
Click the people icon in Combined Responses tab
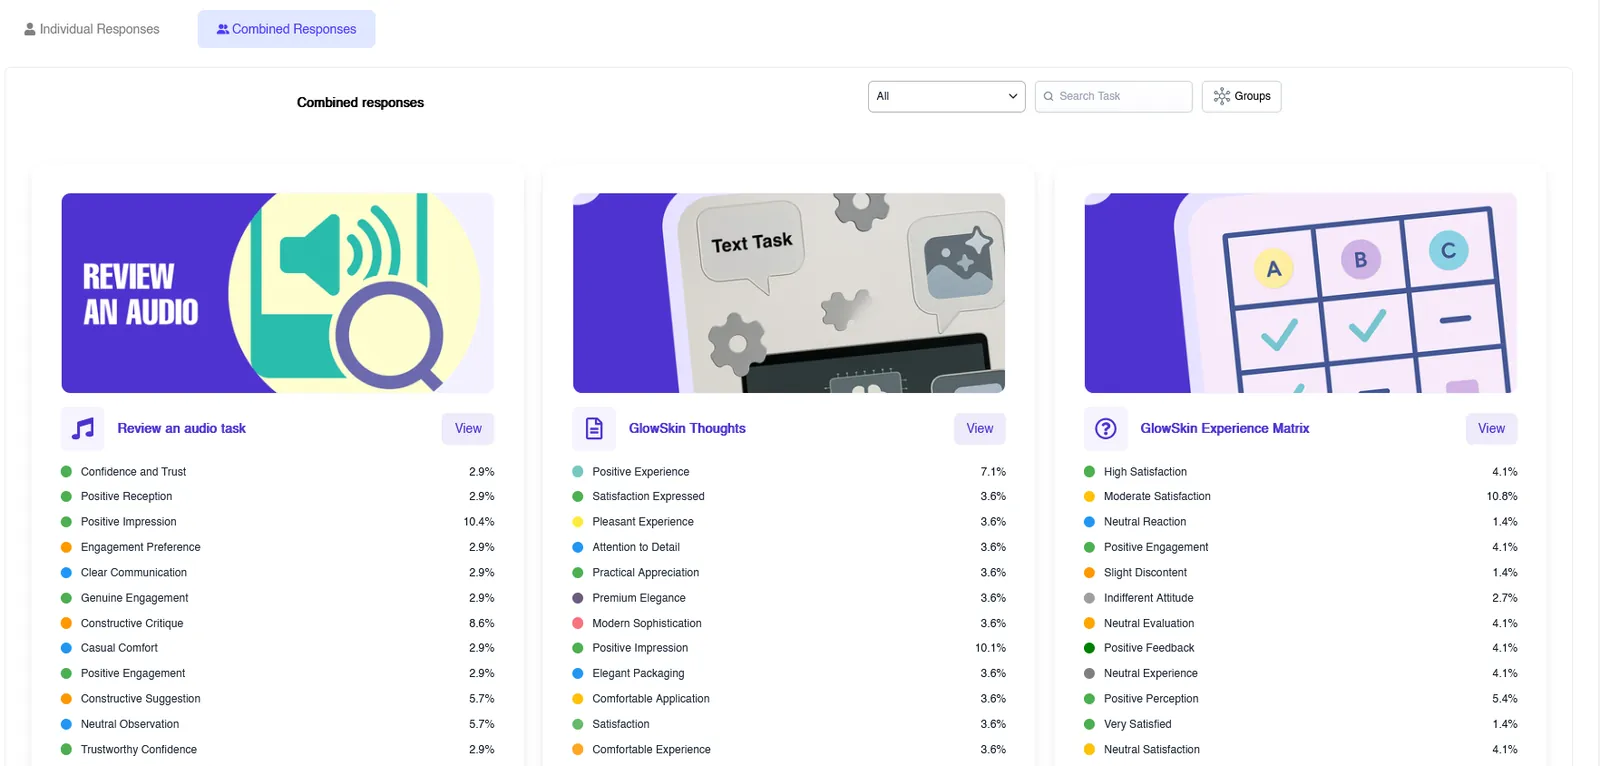[223, 29]
